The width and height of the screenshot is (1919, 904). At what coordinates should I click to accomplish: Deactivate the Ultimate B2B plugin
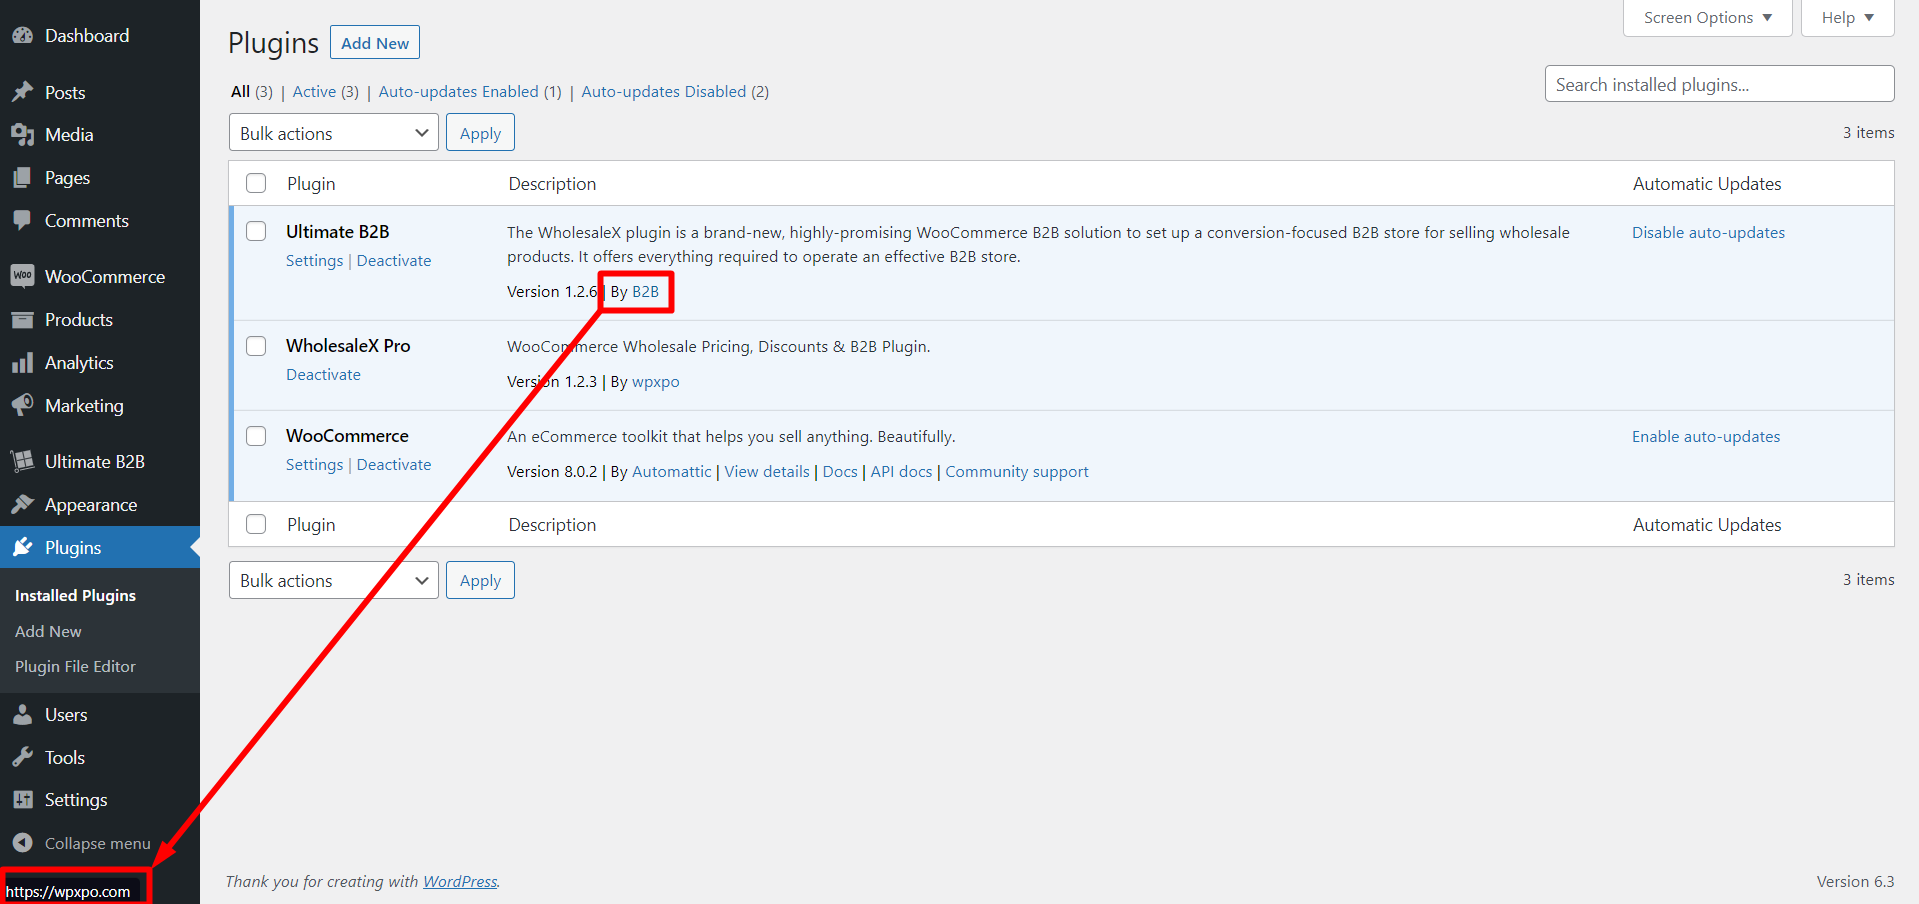pyautogui.click(x=394, y=260)
